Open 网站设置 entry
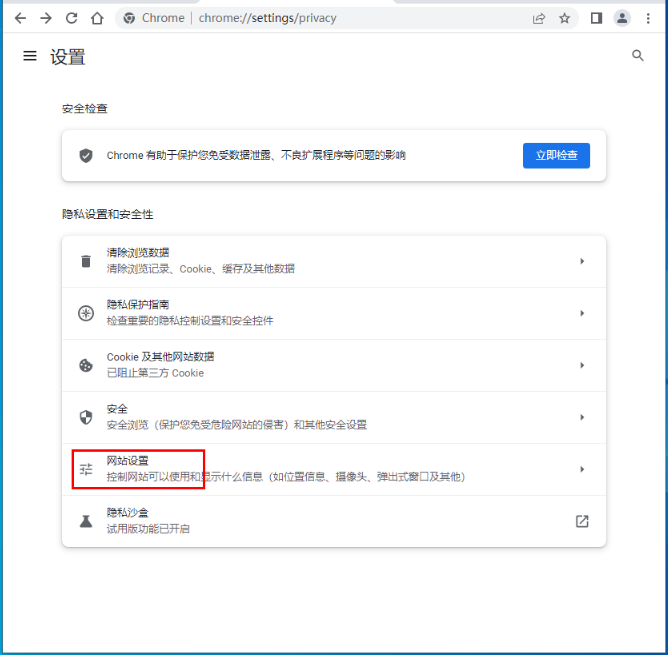Viewport: 668px width, 655px height. (334, 469)
